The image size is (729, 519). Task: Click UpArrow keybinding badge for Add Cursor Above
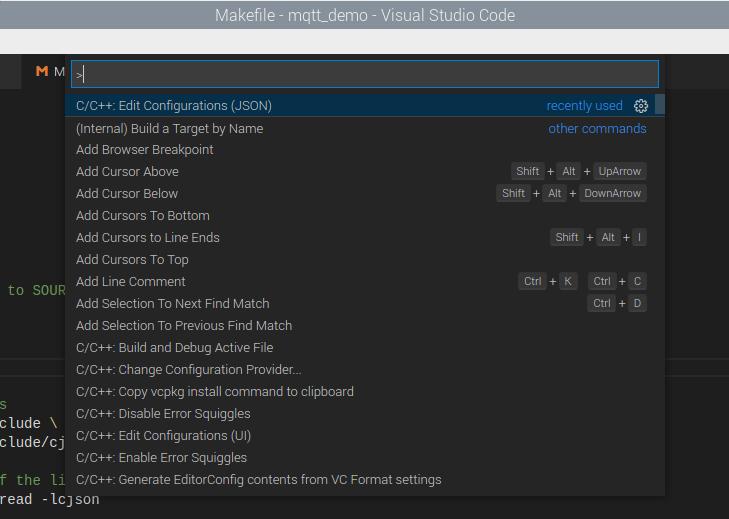620,171
